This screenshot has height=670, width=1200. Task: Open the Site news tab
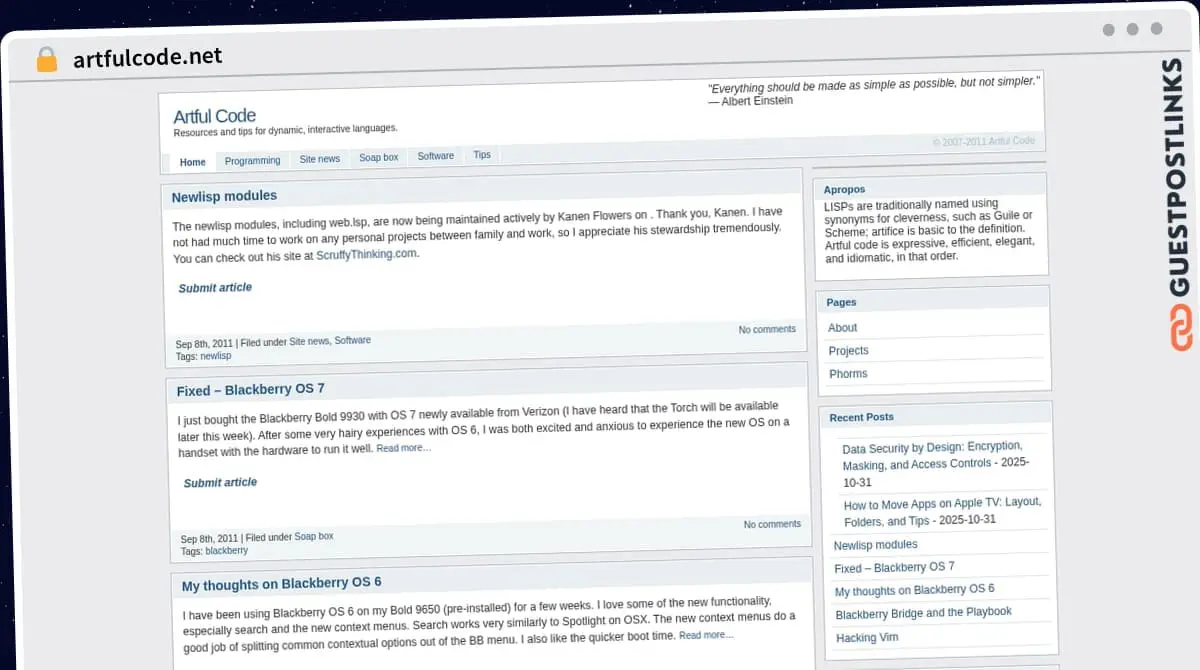320,159
